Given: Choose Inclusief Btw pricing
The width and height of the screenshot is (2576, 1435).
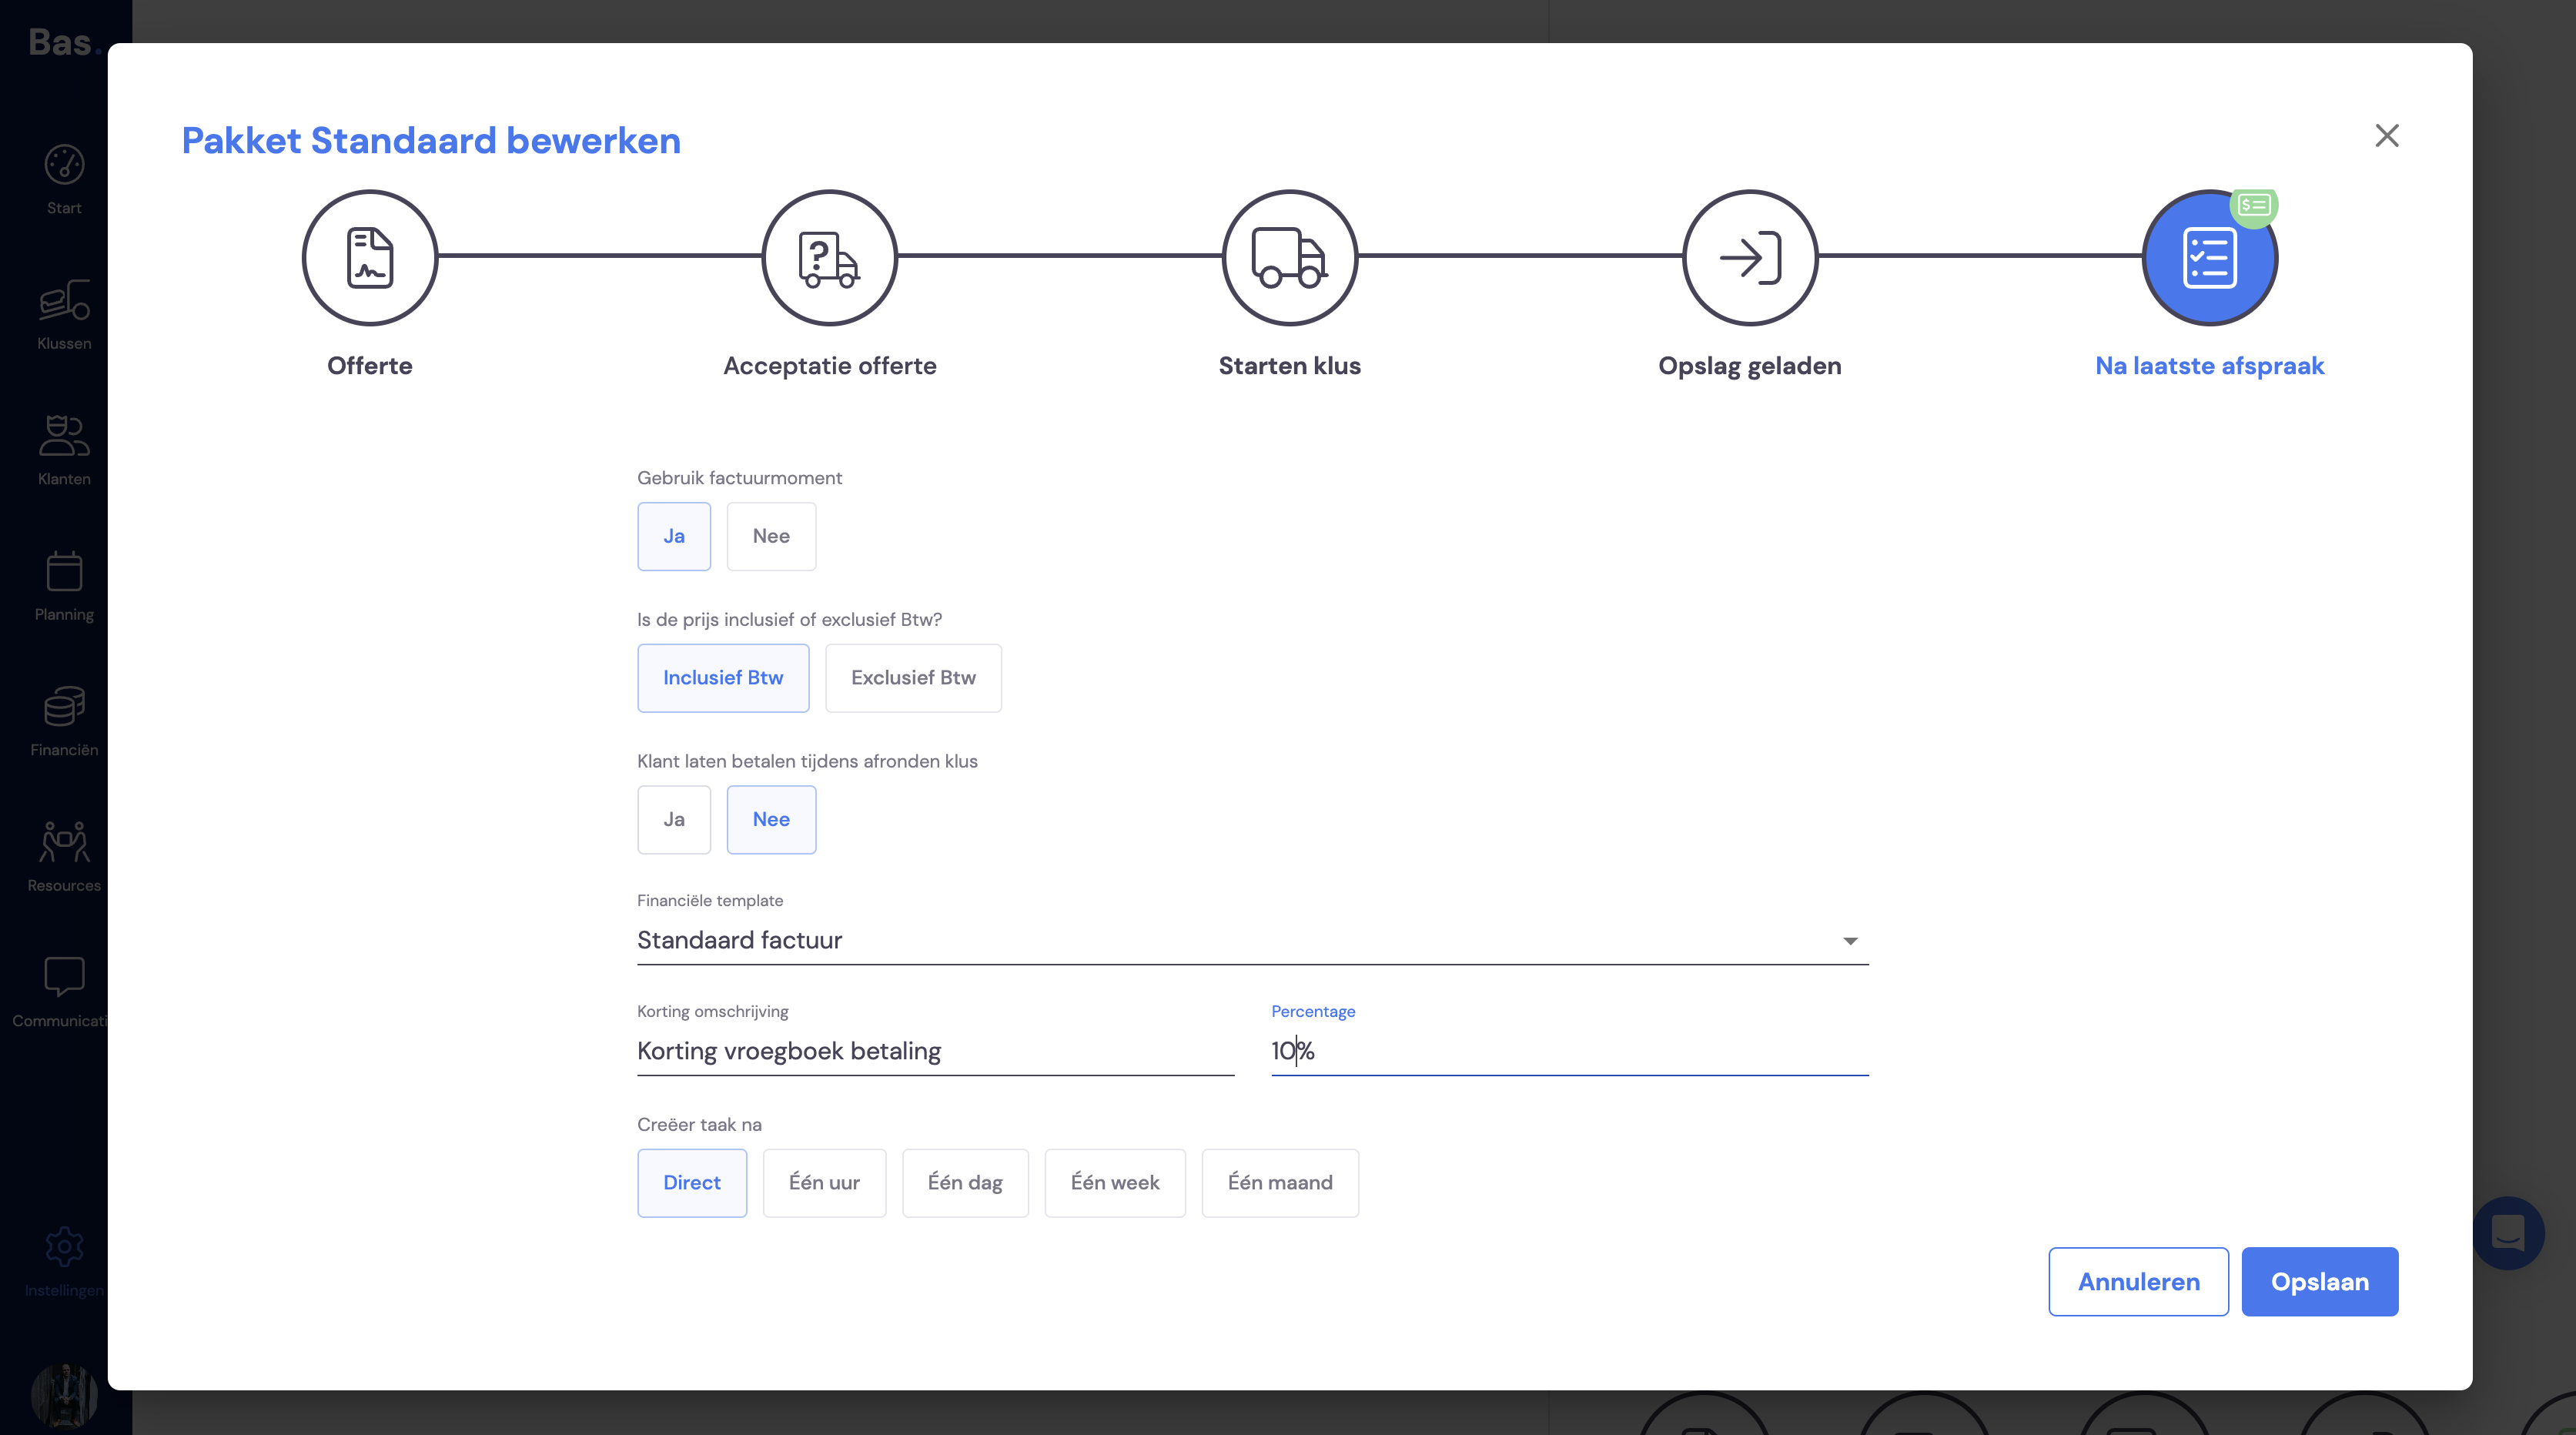Looking at the screenshot, I should (x=723, y=678).
